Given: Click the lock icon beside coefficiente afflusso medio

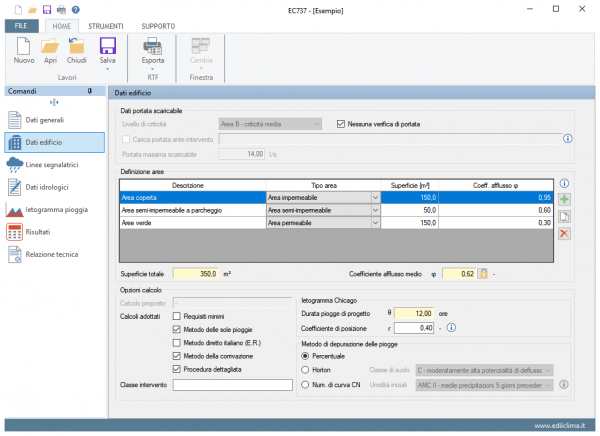Looking at the screenshot, I should pyautogui.click(x=483, y=273).
